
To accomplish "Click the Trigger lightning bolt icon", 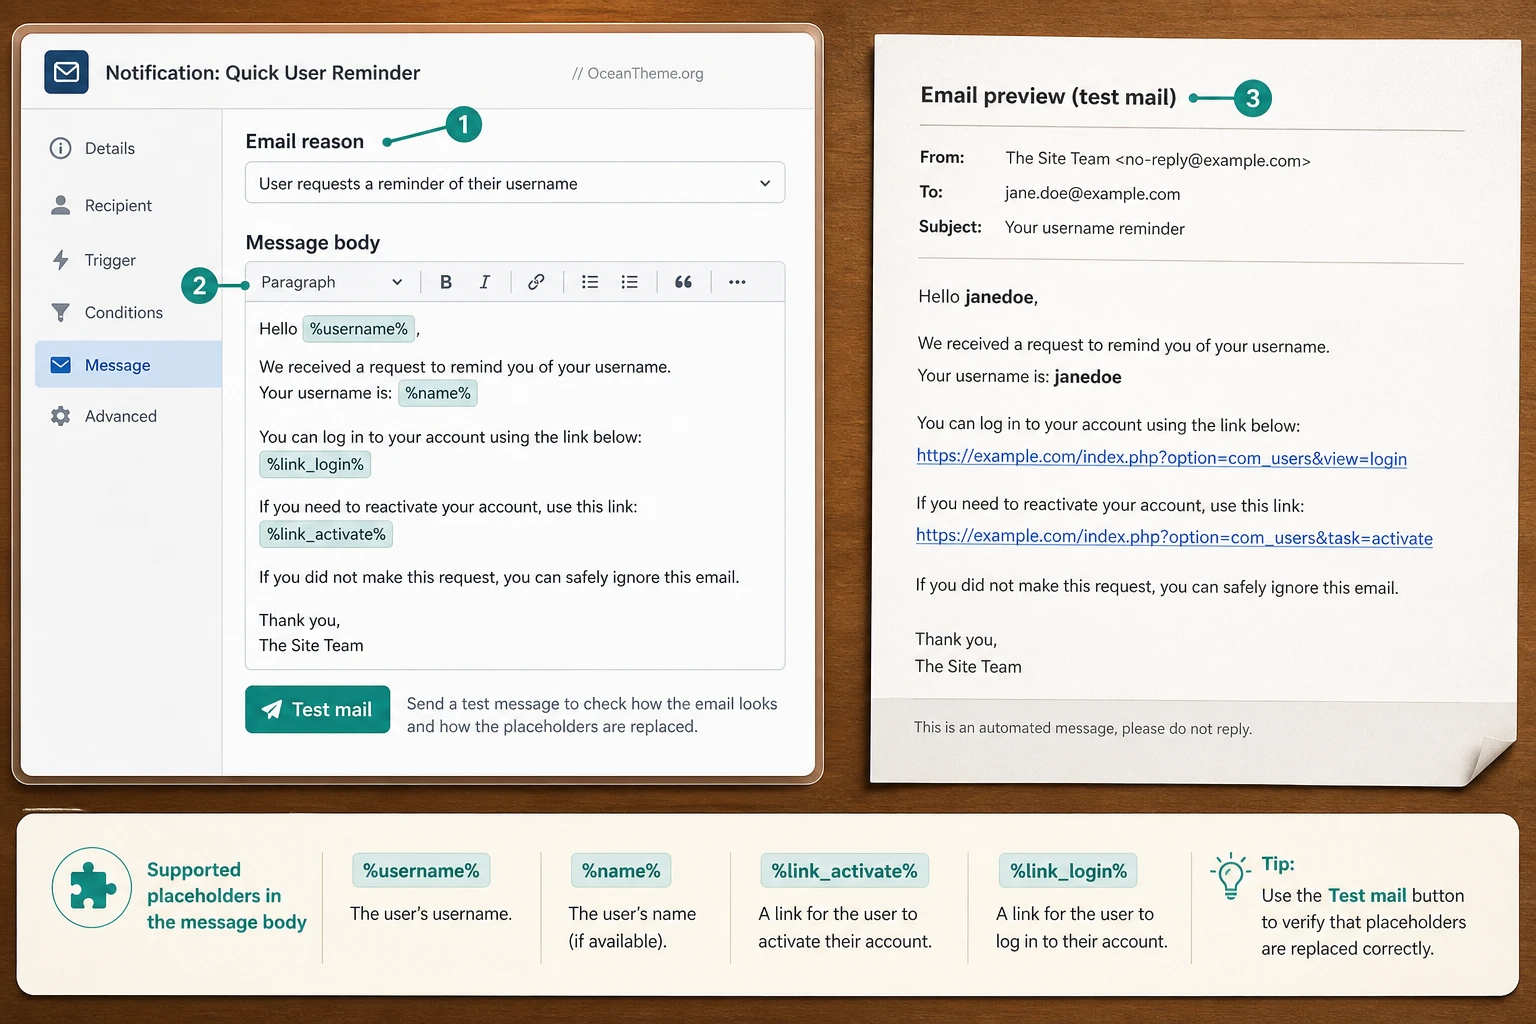I will [x=61, y=260].
